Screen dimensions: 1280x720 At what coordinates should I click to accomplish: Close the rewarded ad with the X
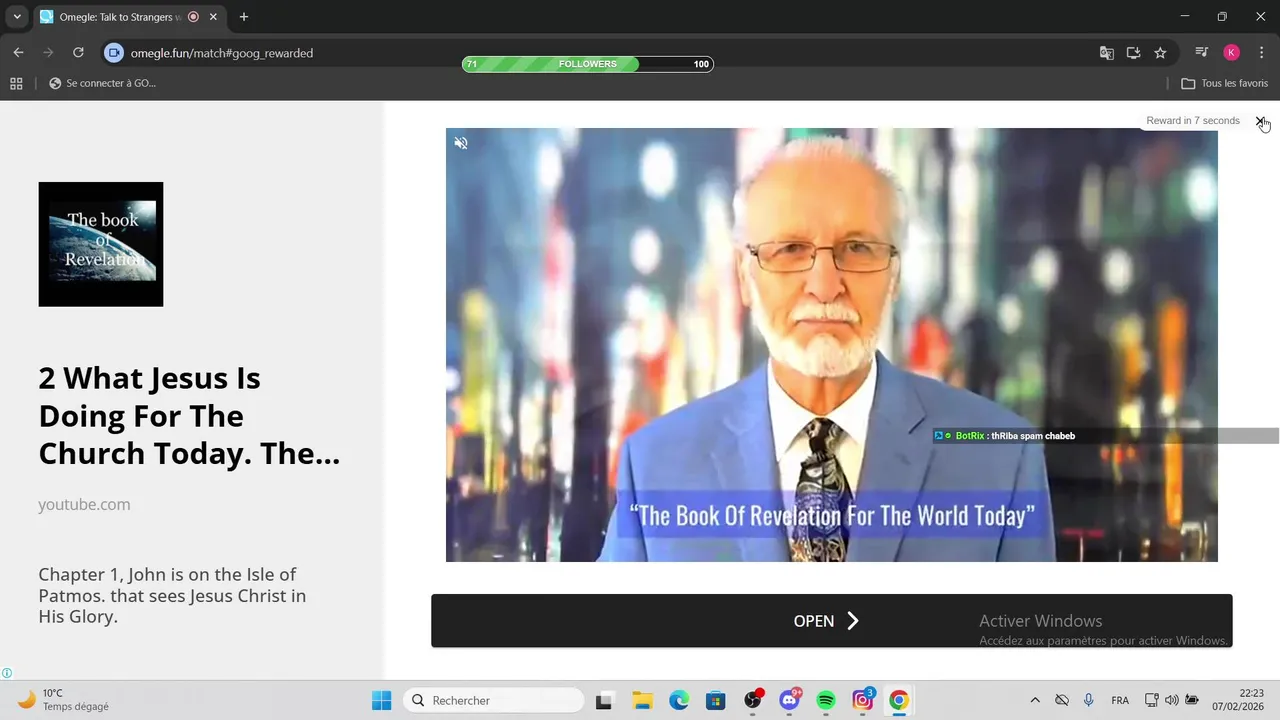[1260, 121]
